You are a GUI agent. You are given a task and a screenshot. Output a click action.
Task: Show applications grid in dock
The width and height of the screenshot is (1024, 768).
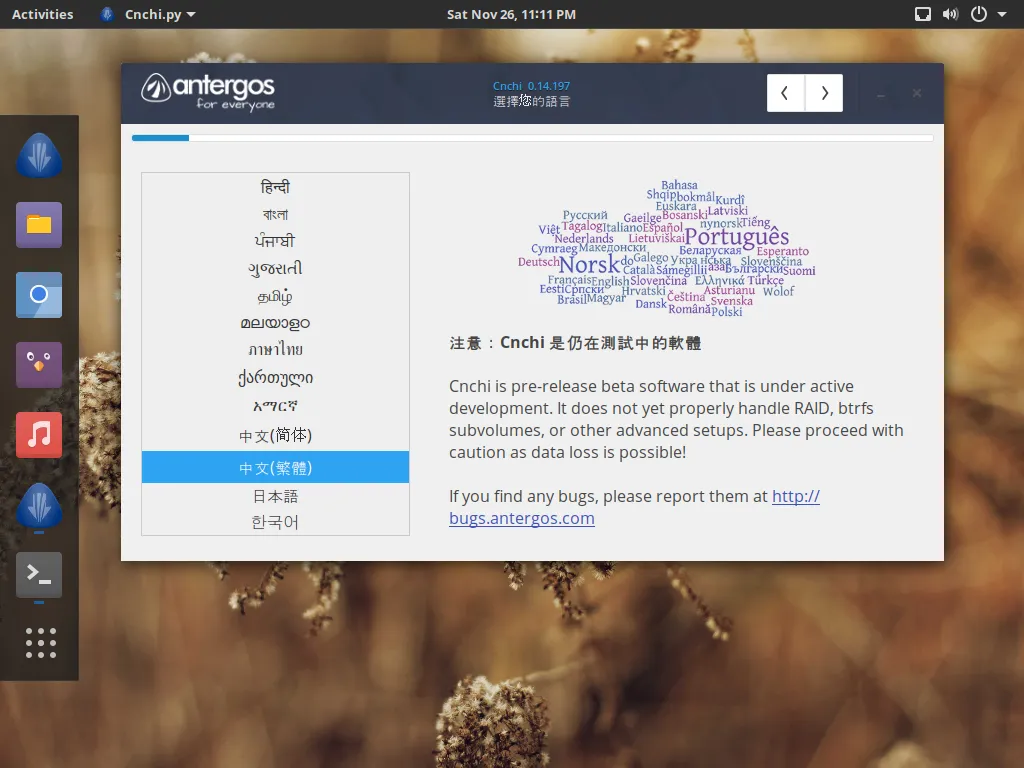click(x=40, y=643)
